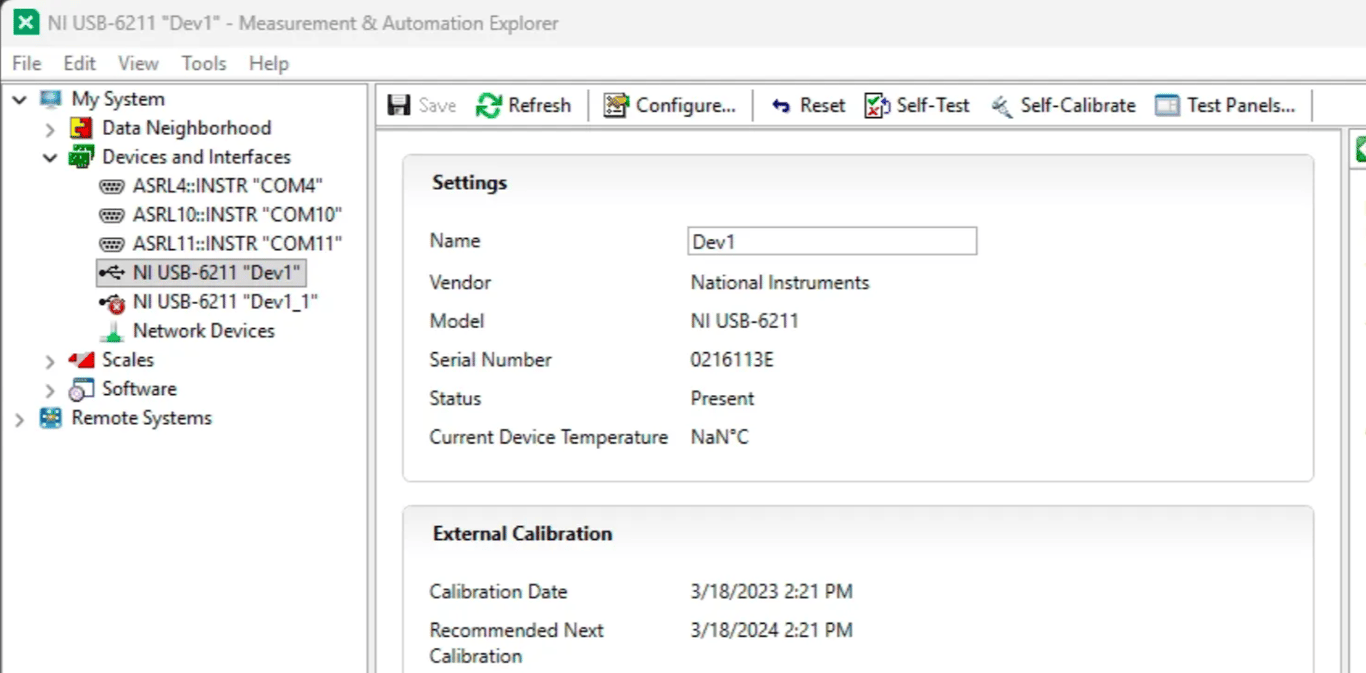Screen dimensions: 1366x673
Task: Click the Refresh toolbar icon
Action: click(x=488, y=106)
